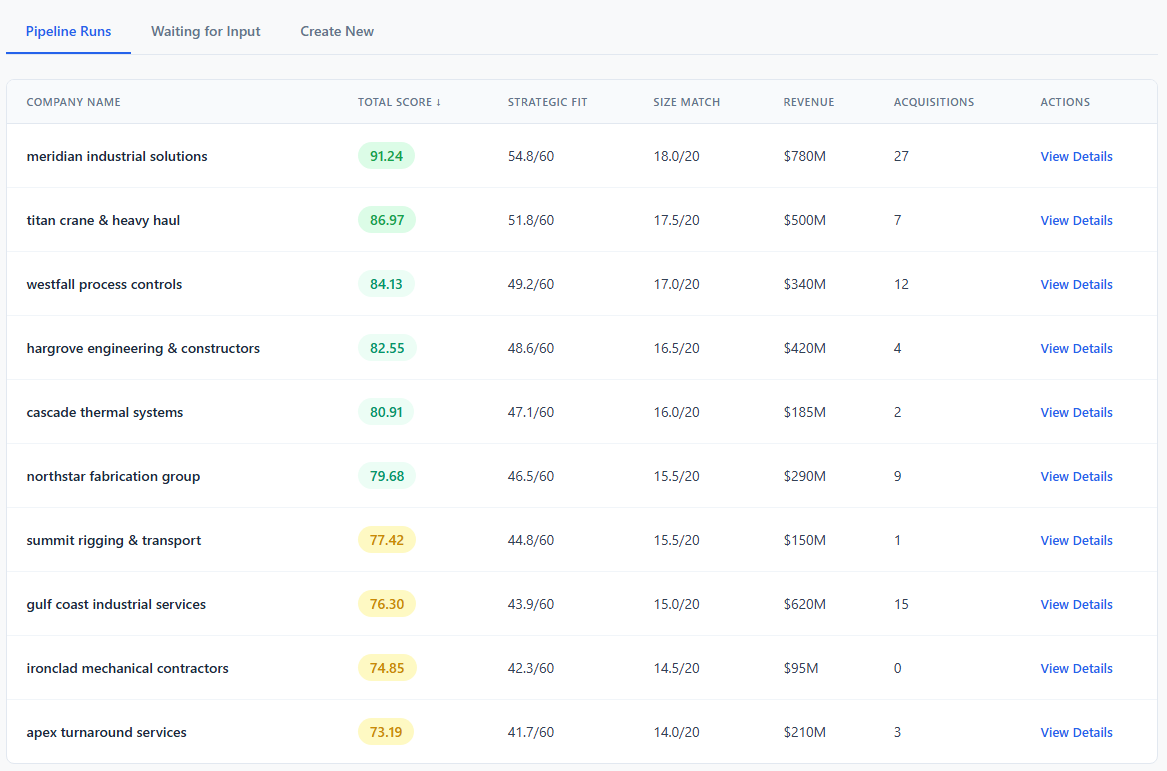Click the Revenue column header
This screenshot has height=771, width=1167.
[808, 102]
